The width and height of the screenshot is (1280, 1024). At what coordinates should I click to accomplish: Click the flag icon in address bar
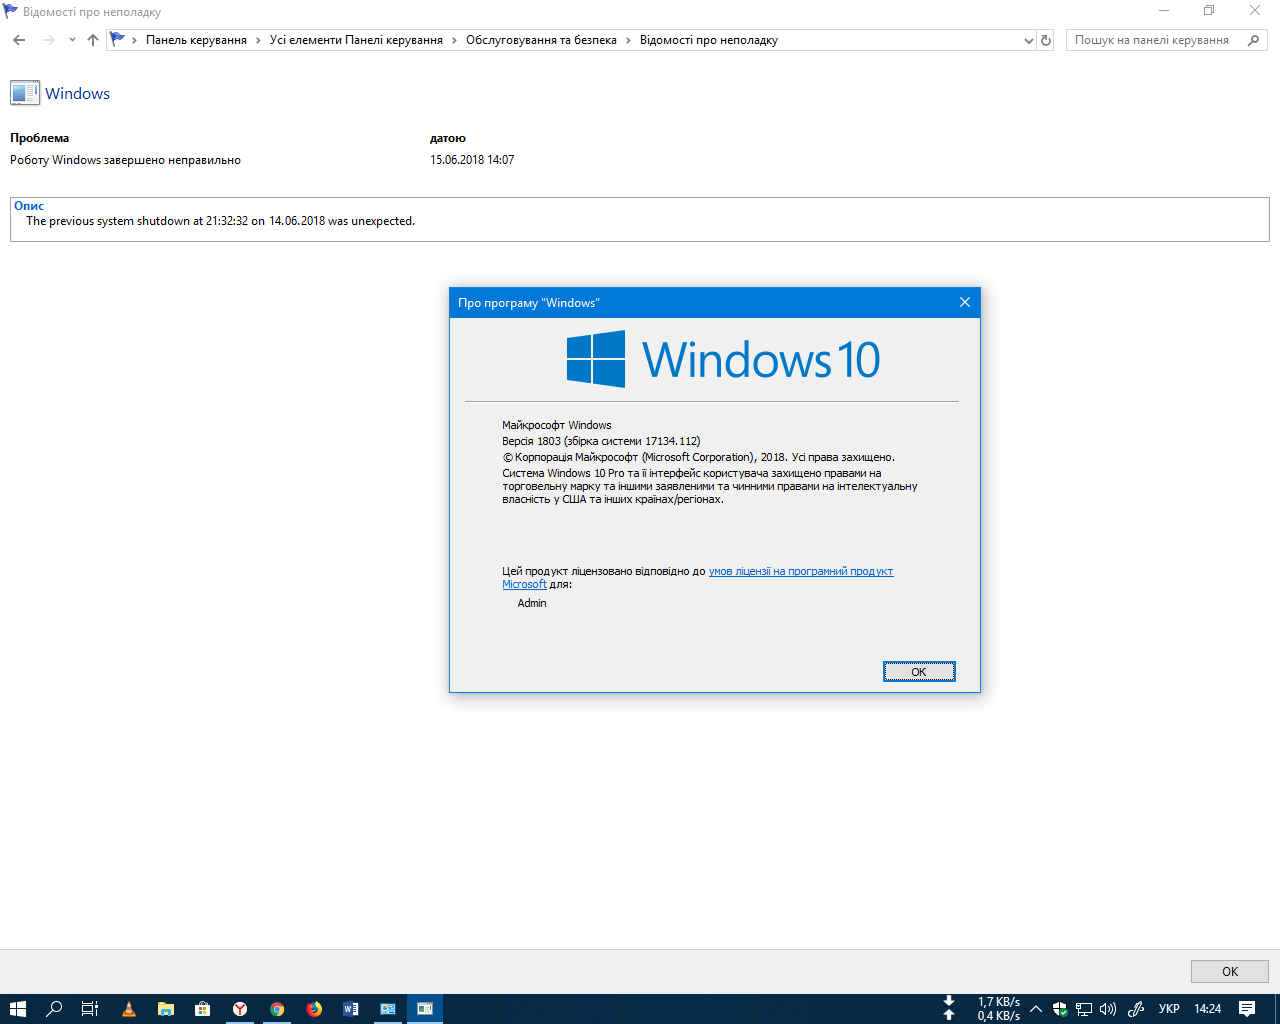click(118, 40)
